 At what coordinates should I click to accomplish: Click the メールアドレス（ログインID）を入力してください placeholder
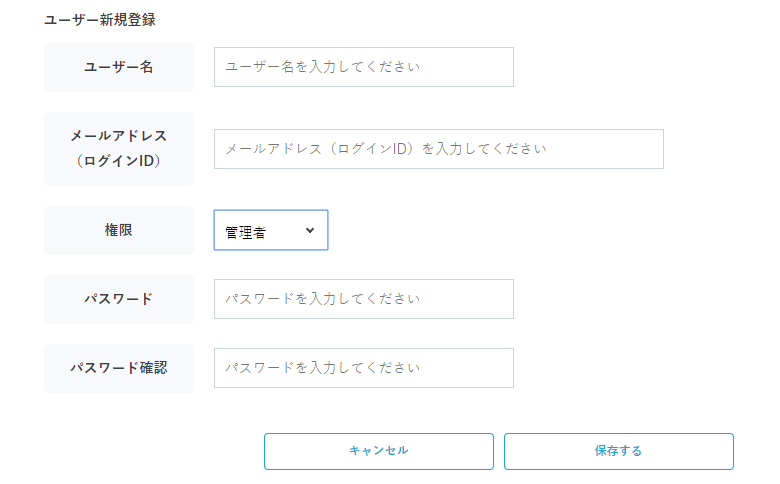386,149
